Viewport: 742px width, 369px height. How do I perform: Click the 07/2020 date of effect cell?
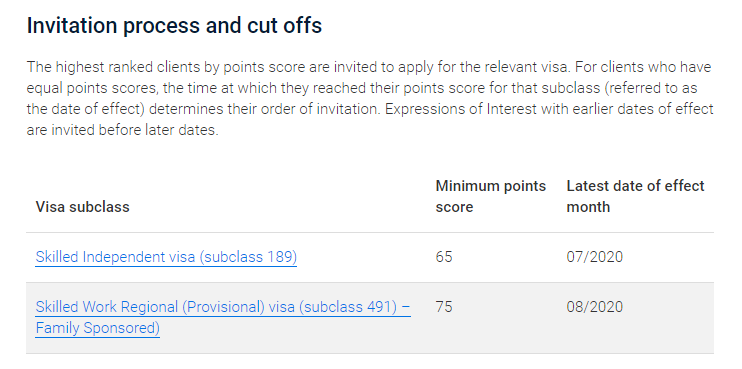(x=594, y=257)
